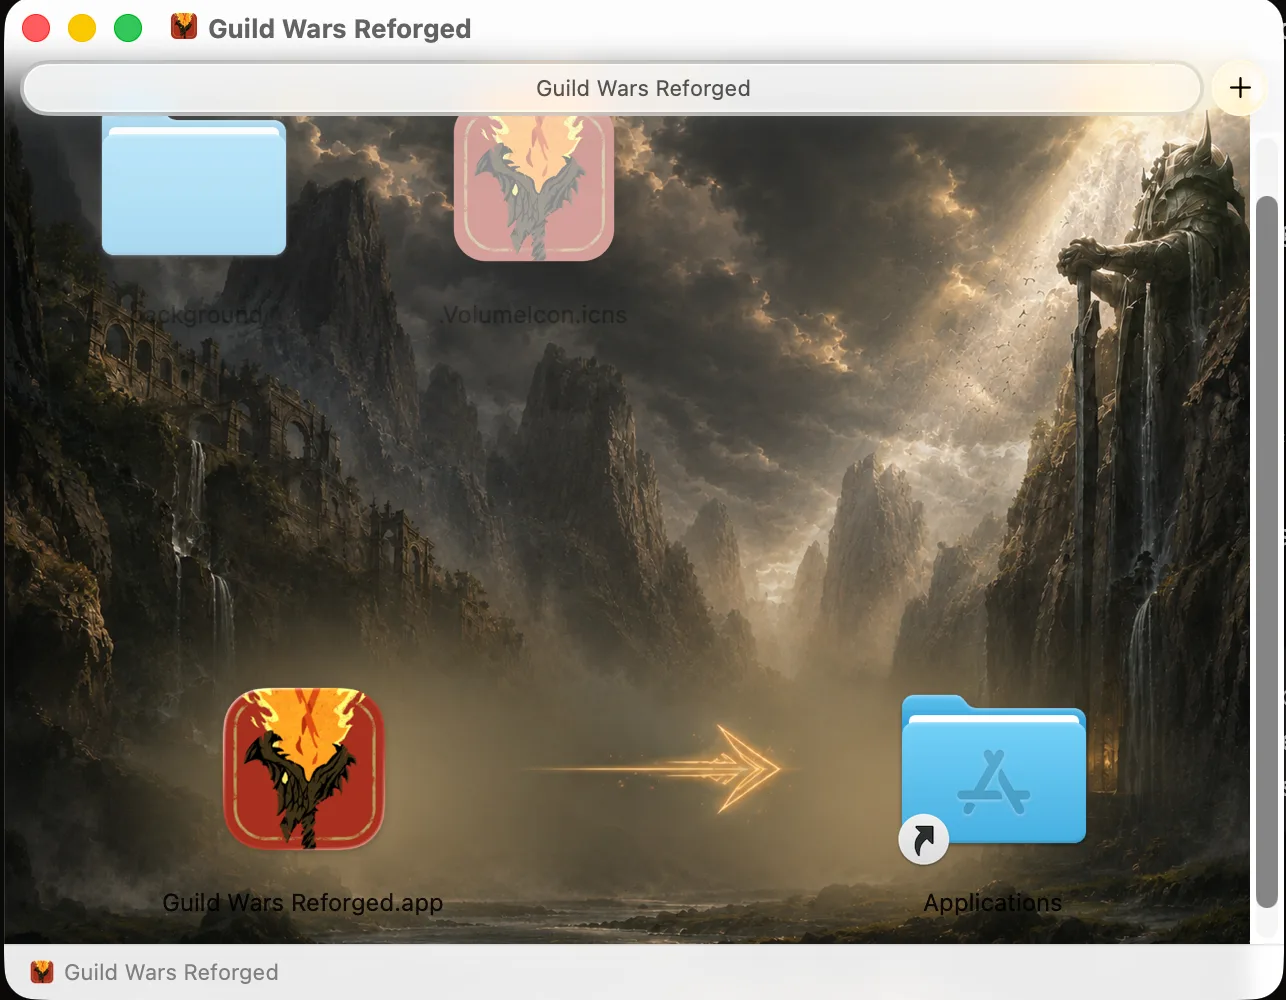Select the Guild Wars Reforged tab
This screenshot has width=1286, height=1000.
click(611, 88)
